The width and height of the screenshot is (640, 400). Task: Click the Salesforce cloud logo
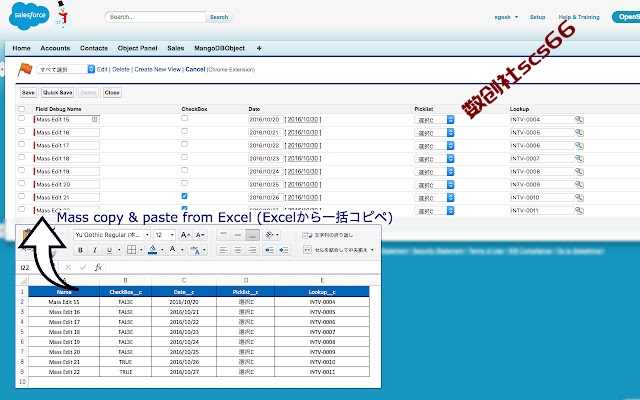[29, 16]
